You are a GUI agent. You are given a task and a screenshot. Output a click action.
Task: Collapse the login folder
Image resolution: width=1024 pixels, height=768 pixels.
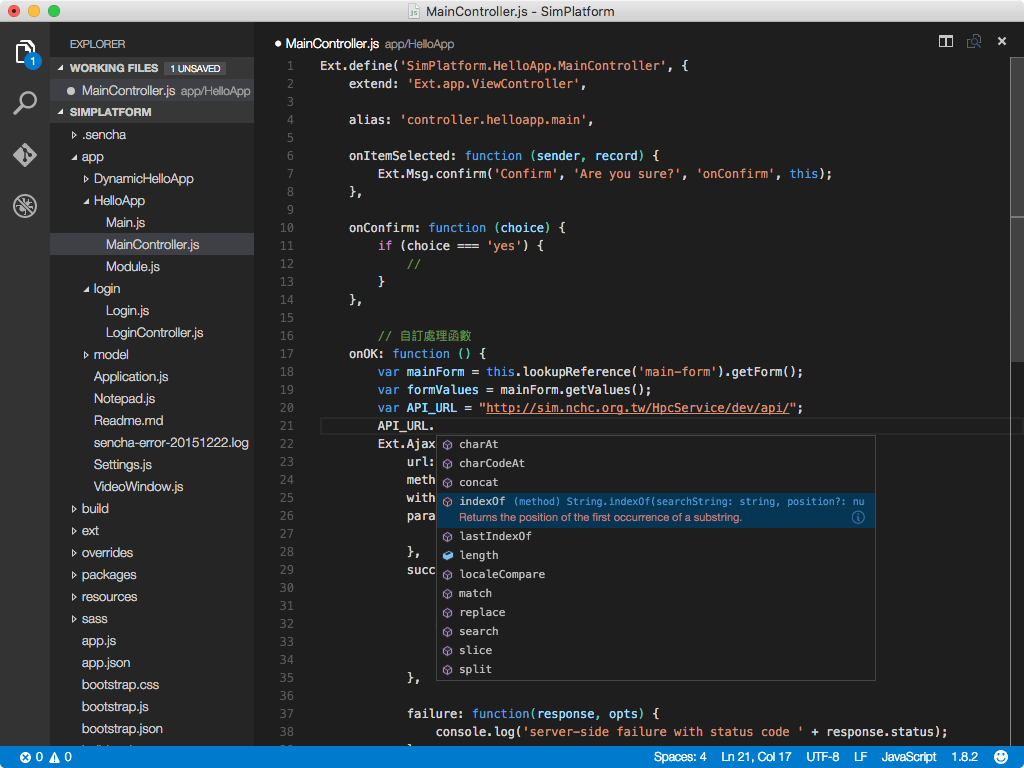106,288
